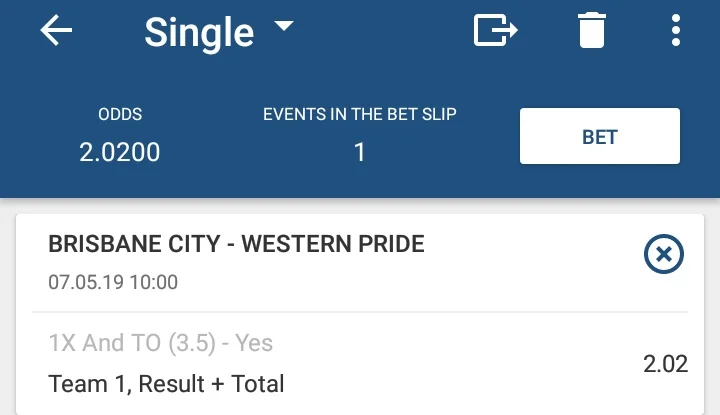The image size is (720, 415).
Task: Select the Brisbane City - Western Pride match title
Action: coord(236,244)
